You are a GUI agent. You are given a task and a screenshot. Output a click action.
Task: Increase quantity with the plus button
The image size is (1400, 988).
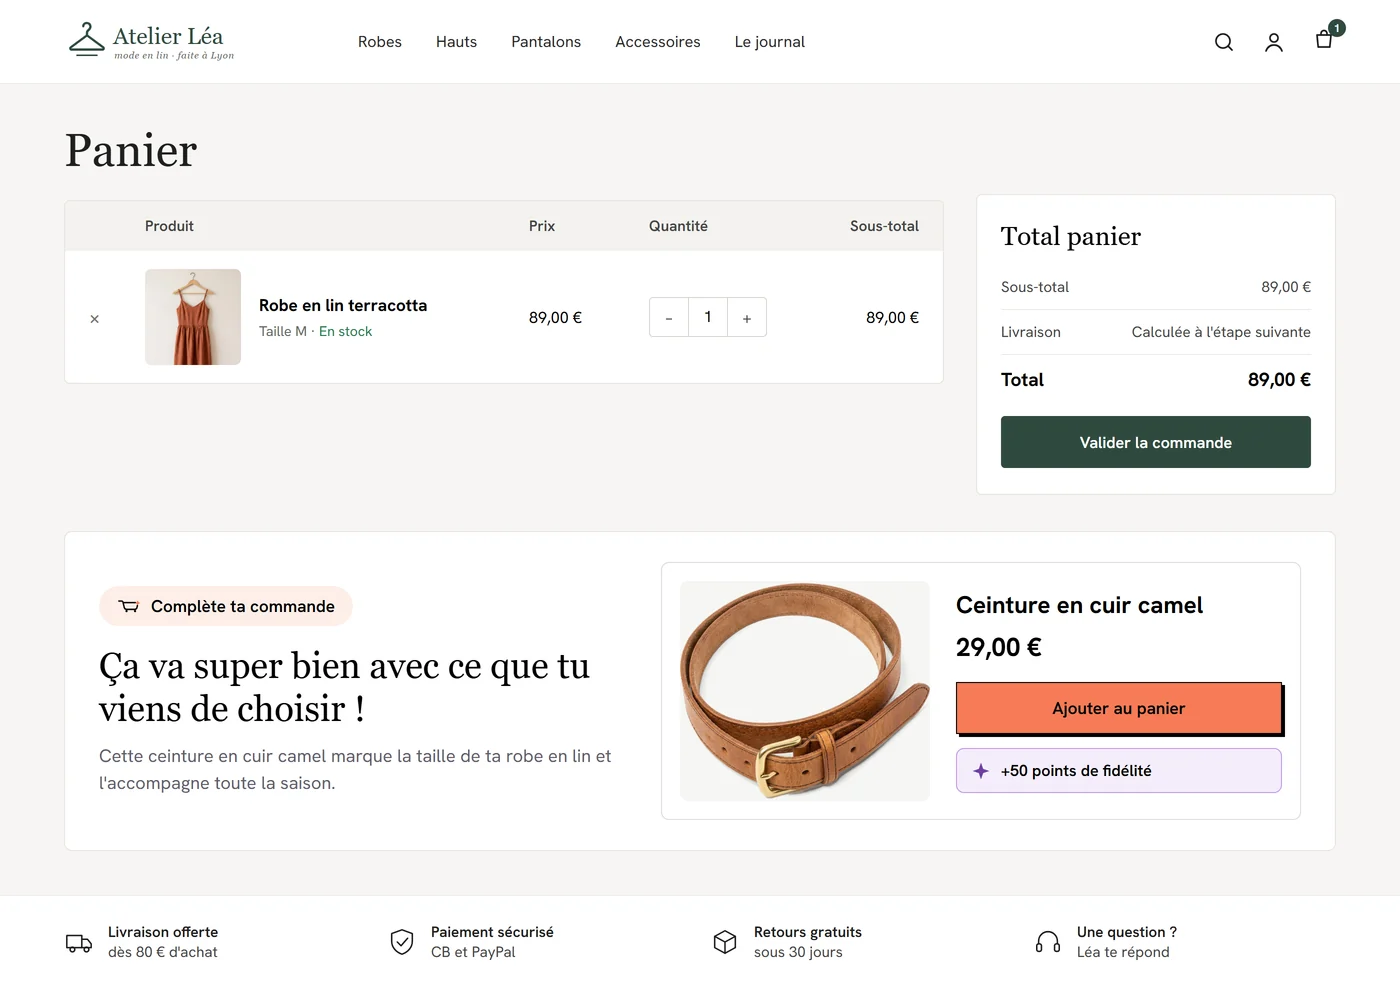pyautogui.click(x=747, y=318)
